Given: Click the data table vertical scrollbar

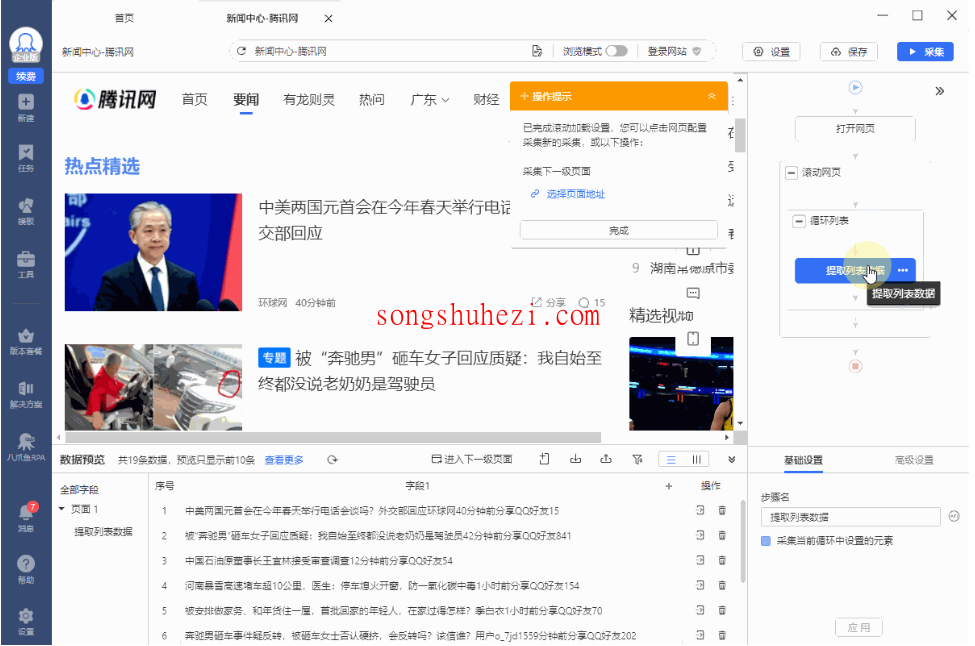Looking at the screenshot, I should point(743,541).
